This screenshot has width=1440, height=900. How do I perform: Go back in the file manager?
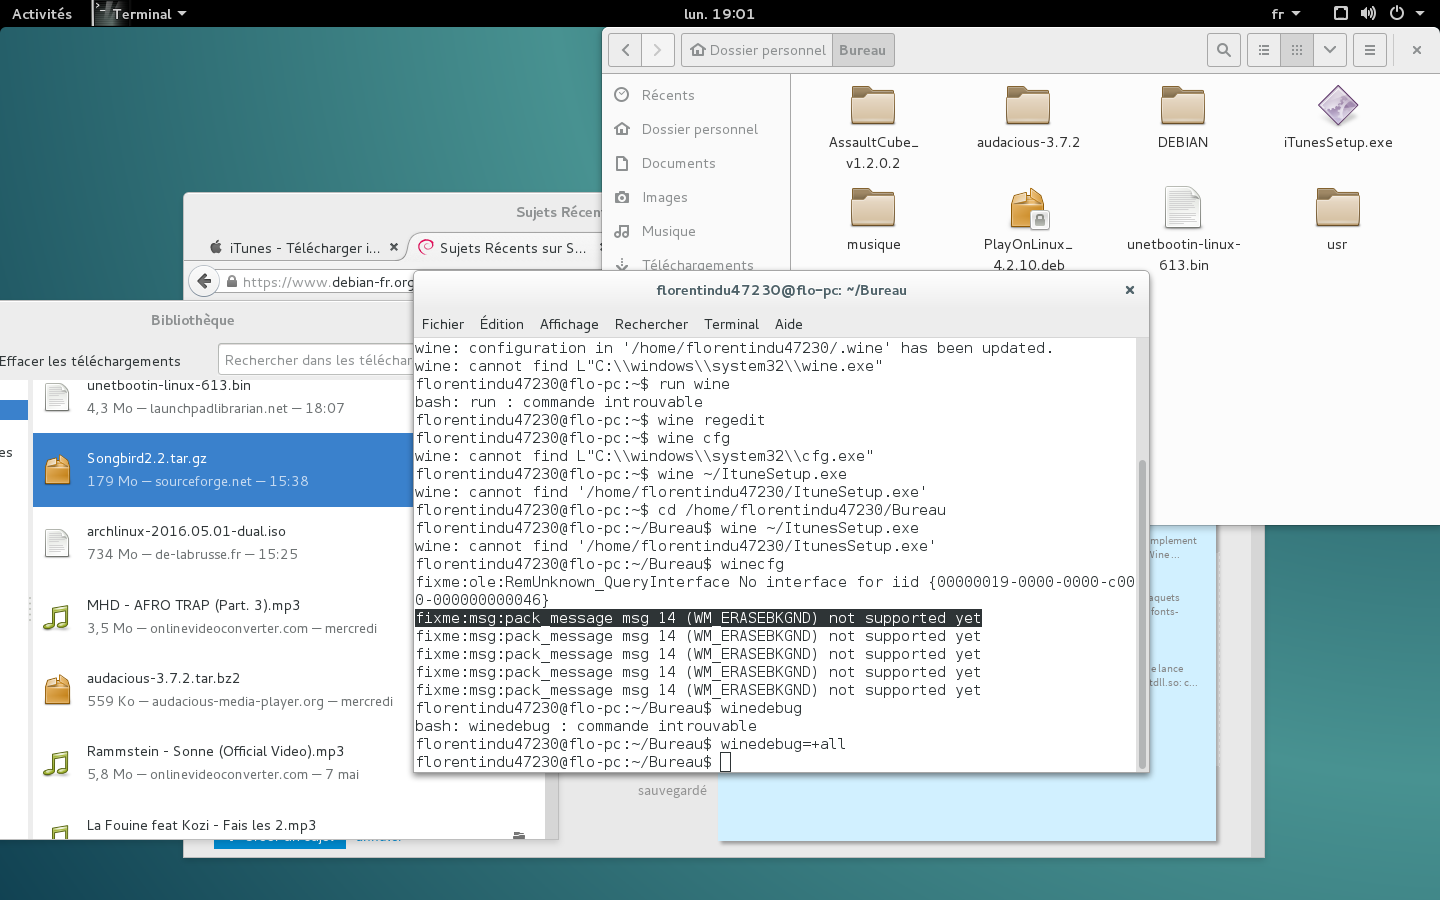[x=625, y=50]
